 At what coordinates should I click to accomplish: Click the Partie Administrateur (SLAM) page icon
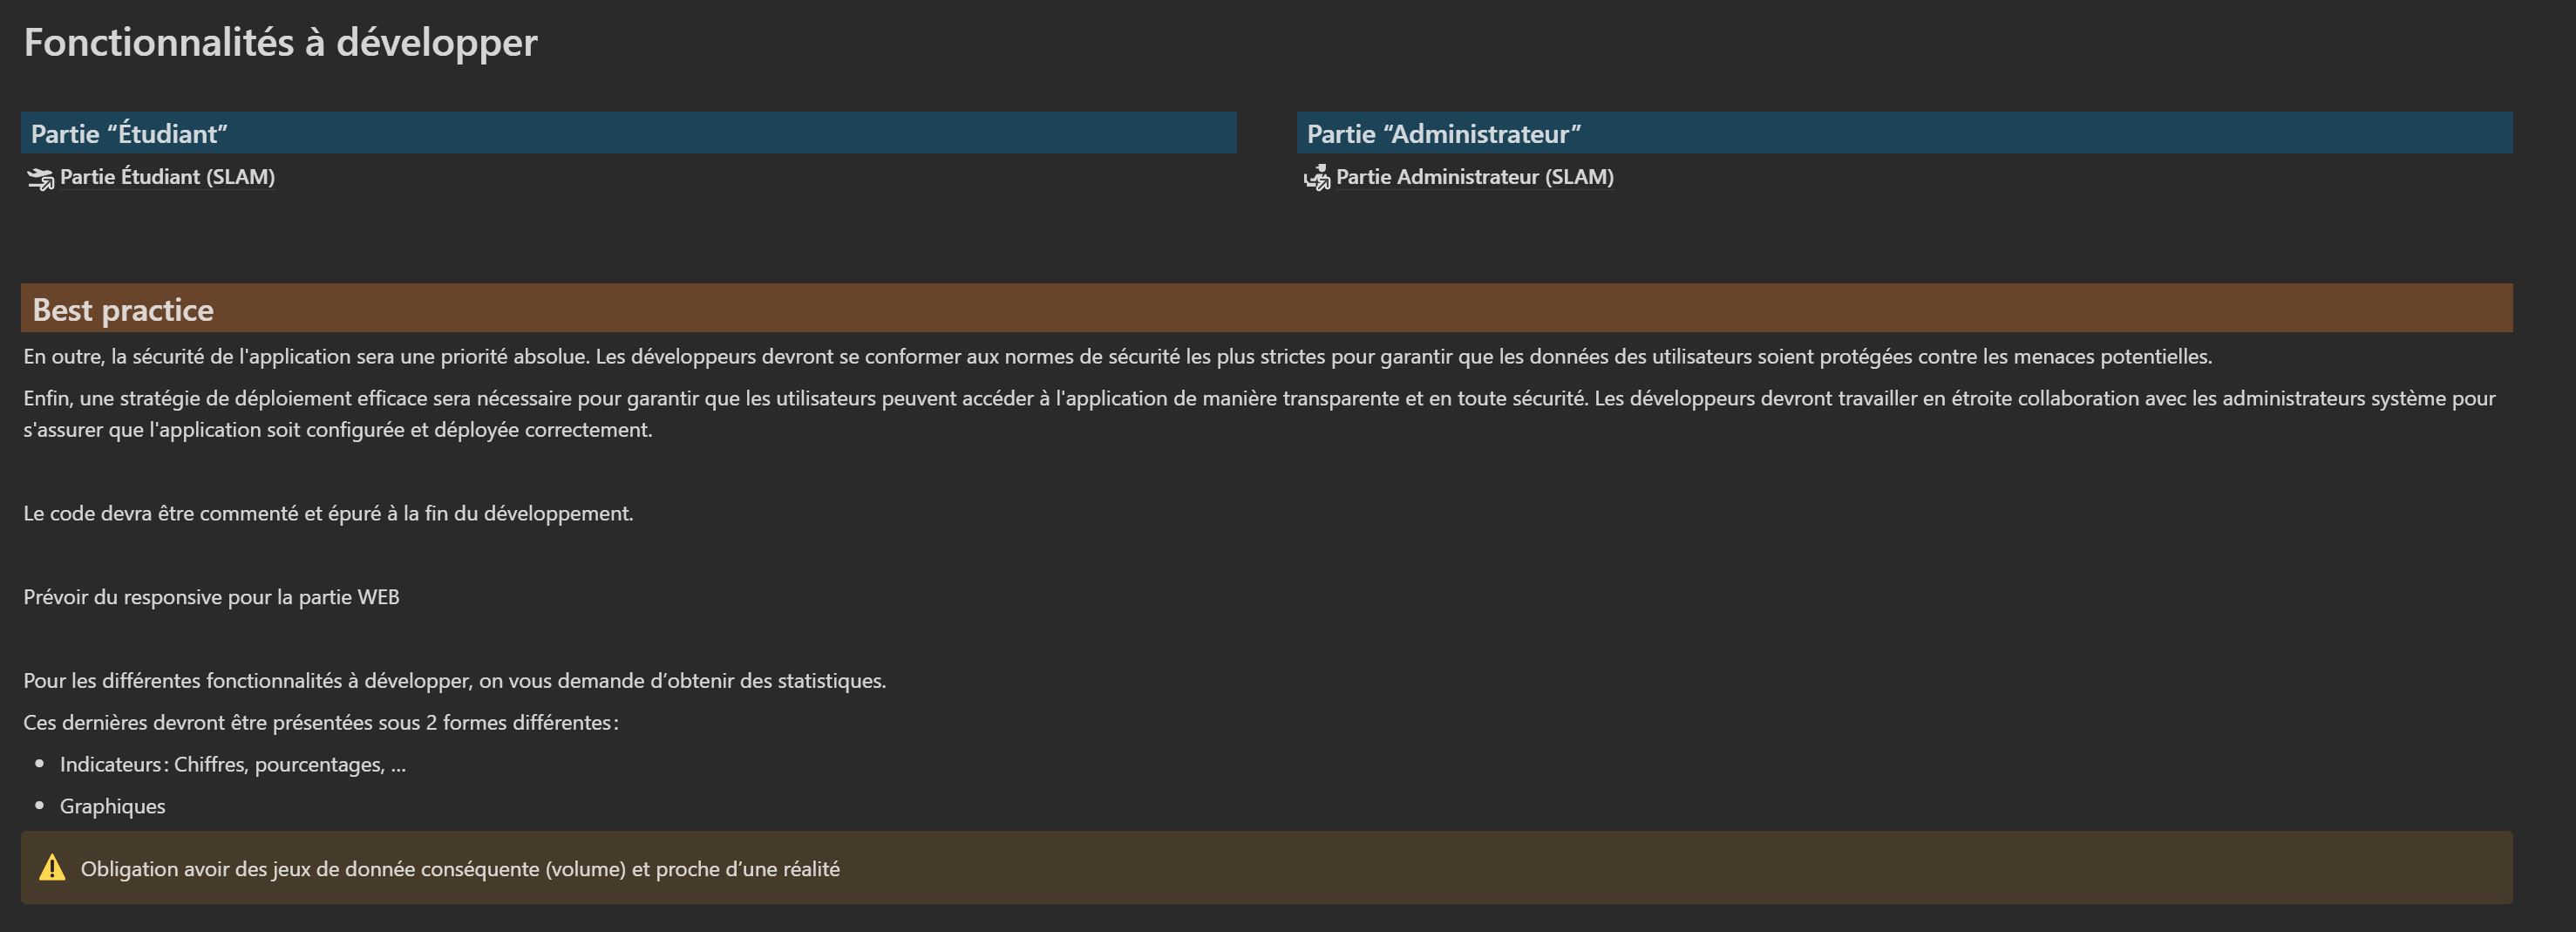1317,178
